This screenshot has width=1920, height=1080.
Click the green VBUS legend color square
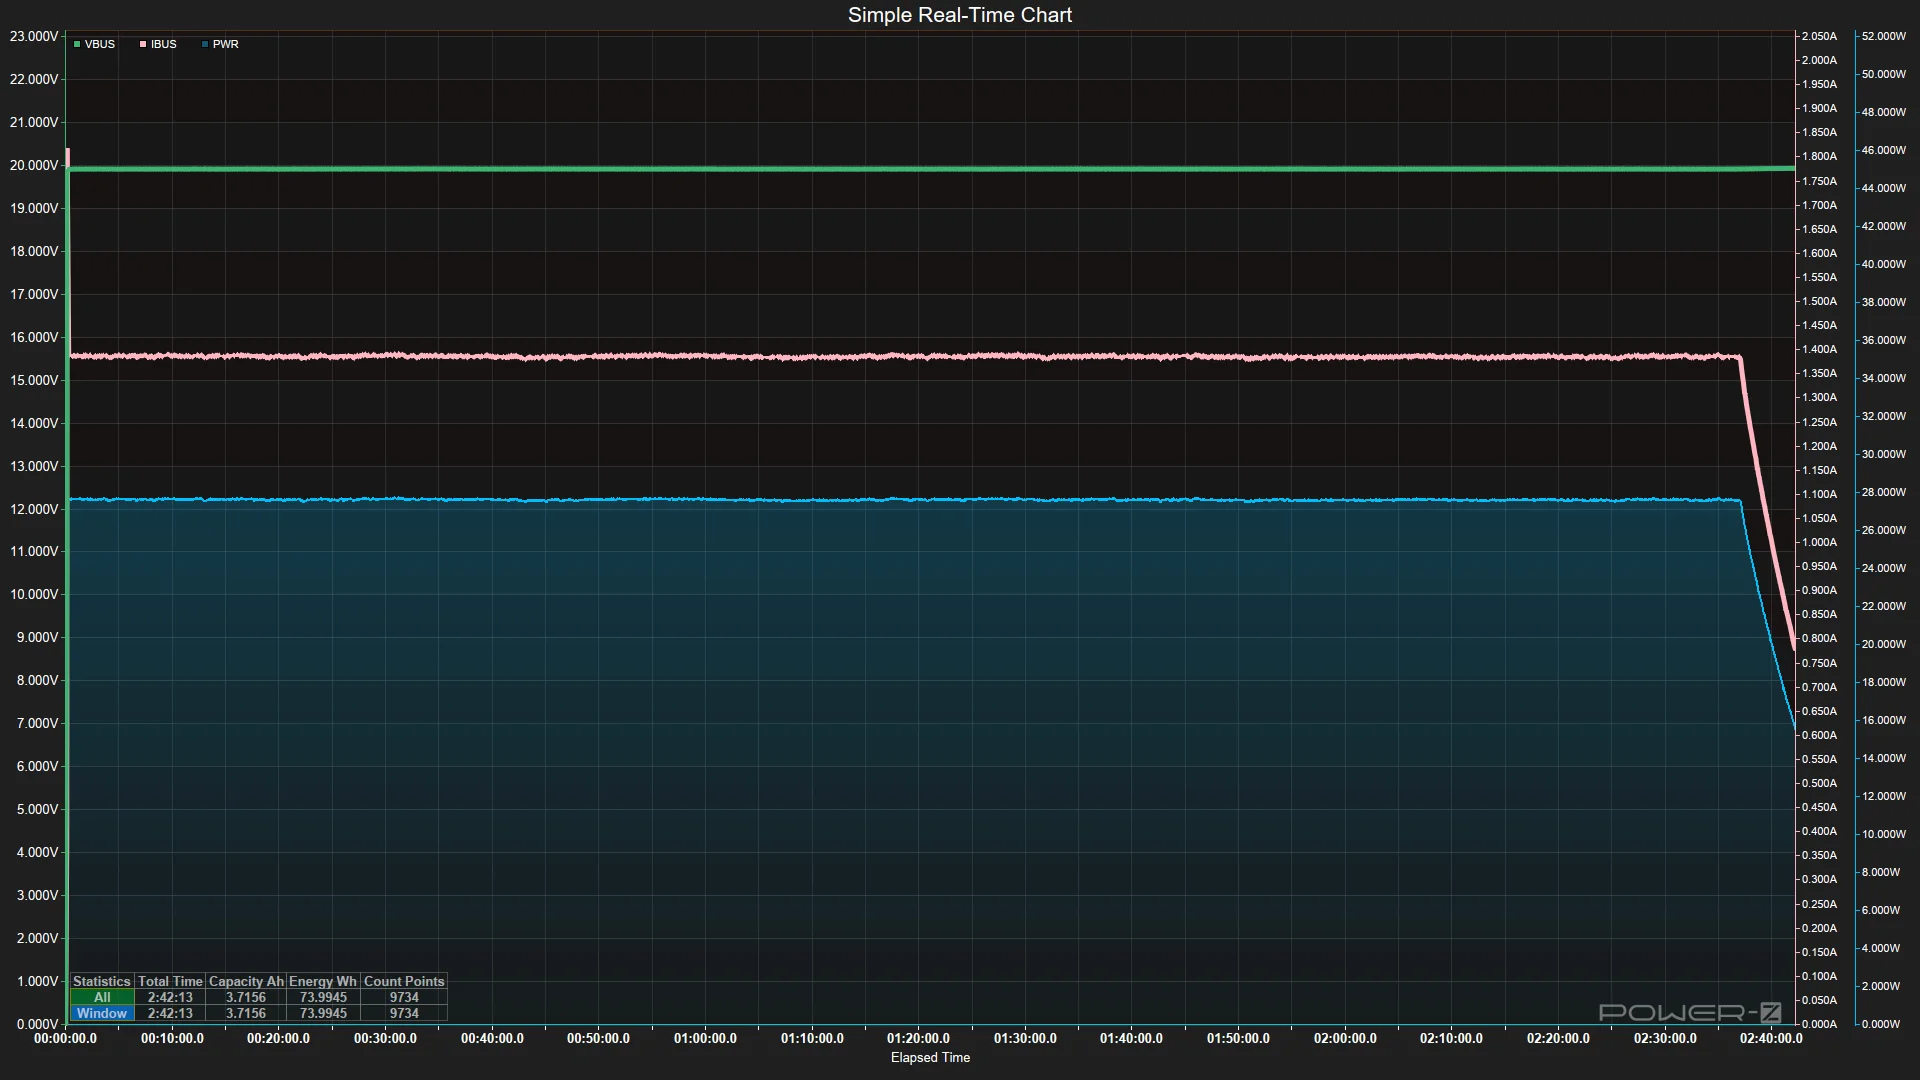coord(77,44)
